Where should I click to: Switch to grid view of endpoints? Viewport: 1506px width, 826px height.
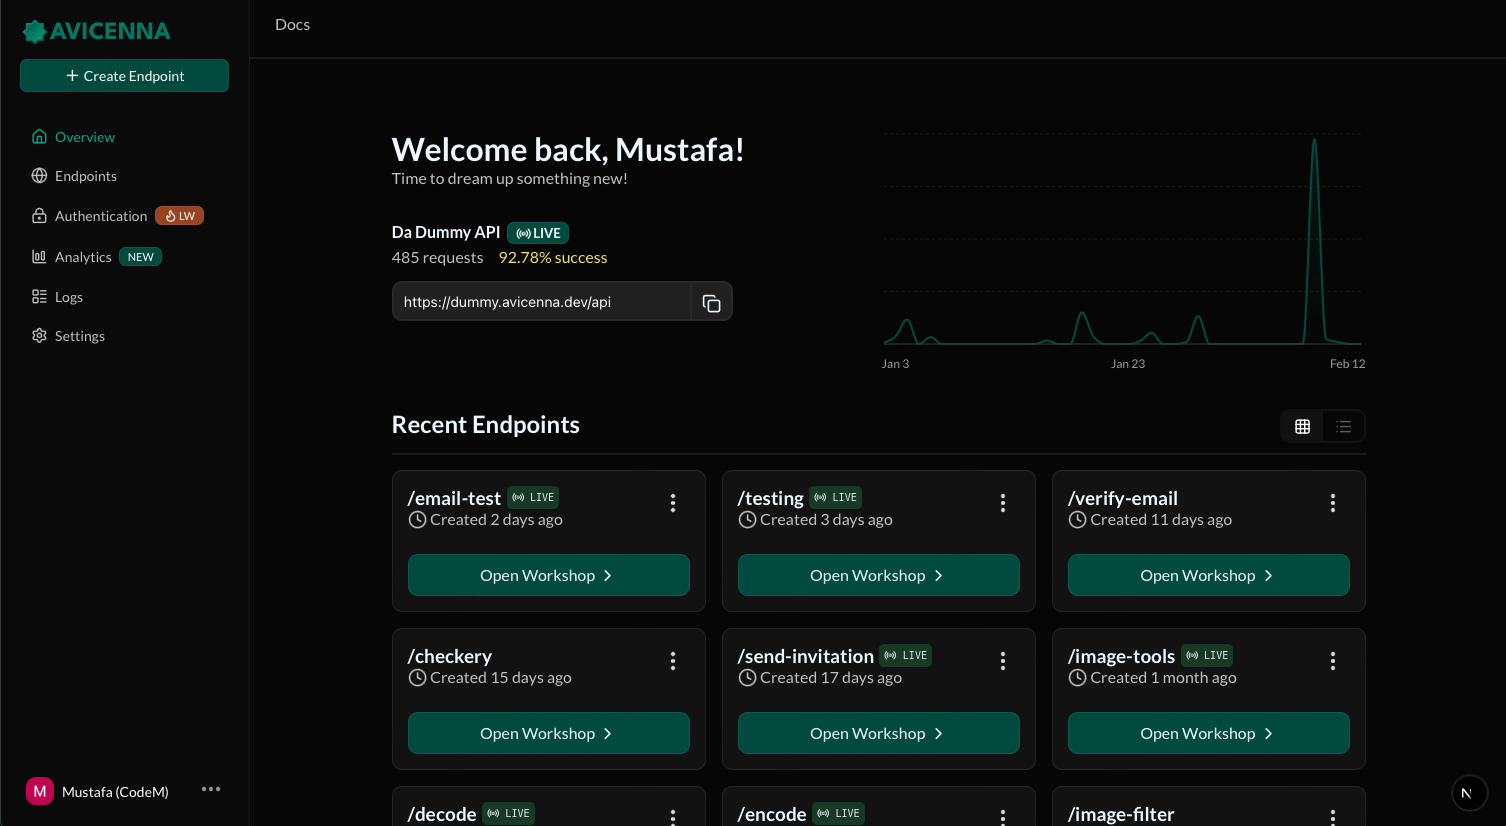[x=1302, y=427]
